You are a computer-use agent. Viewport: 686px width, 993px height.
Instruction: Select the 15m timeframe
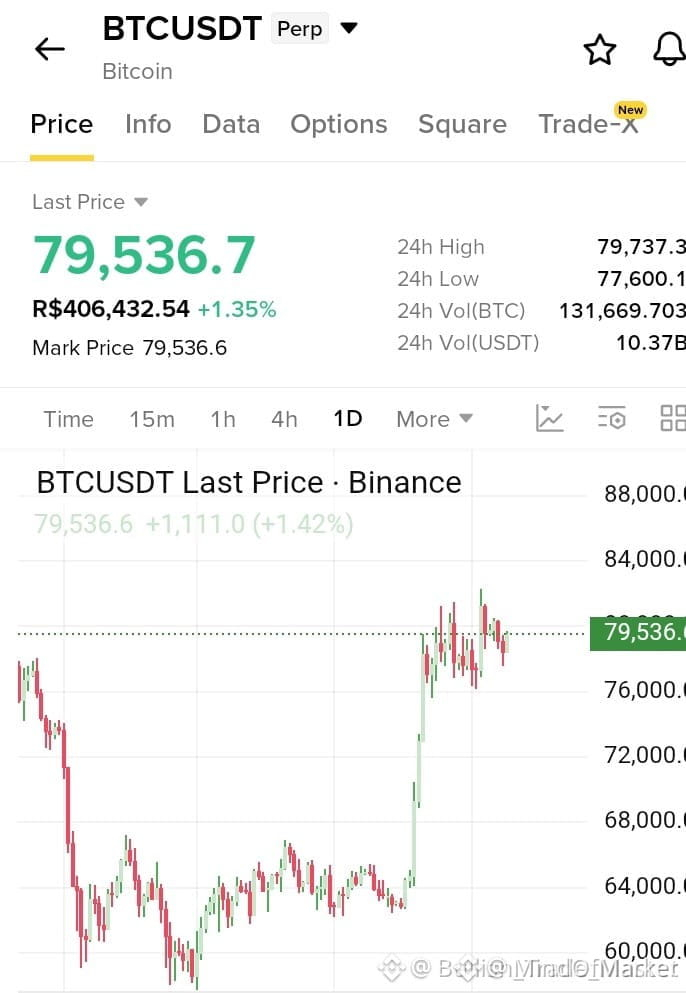point(152,419)
